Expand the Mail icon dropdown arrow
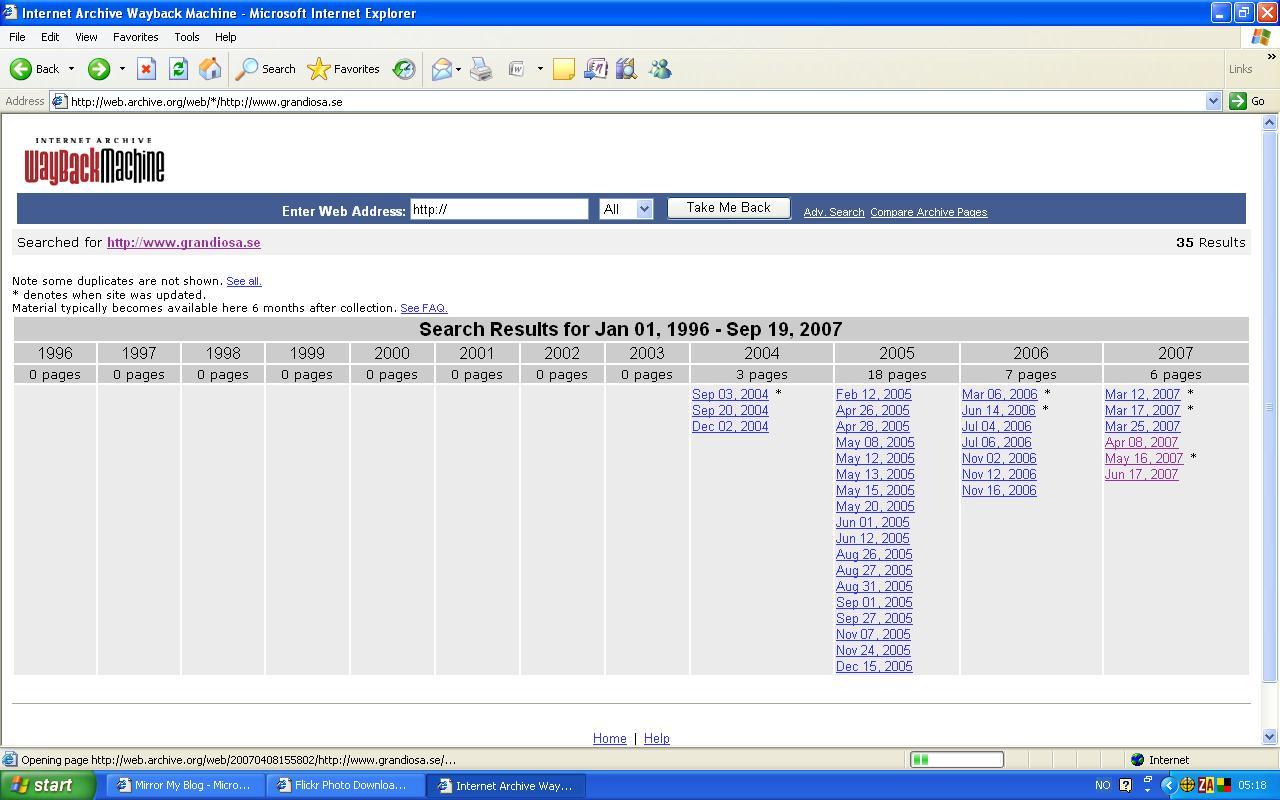 pos(458,69)
